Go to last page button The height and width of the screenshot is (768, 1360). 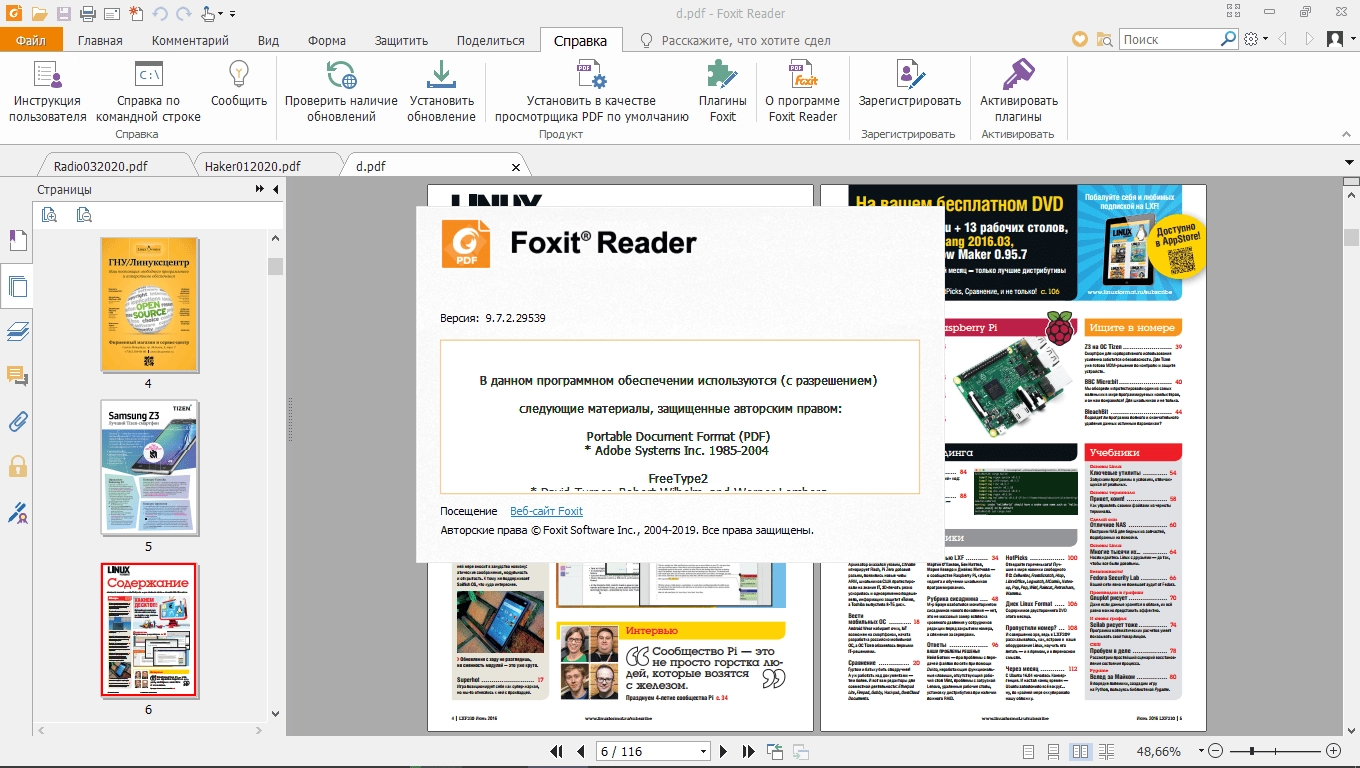(x=748, y=751)
